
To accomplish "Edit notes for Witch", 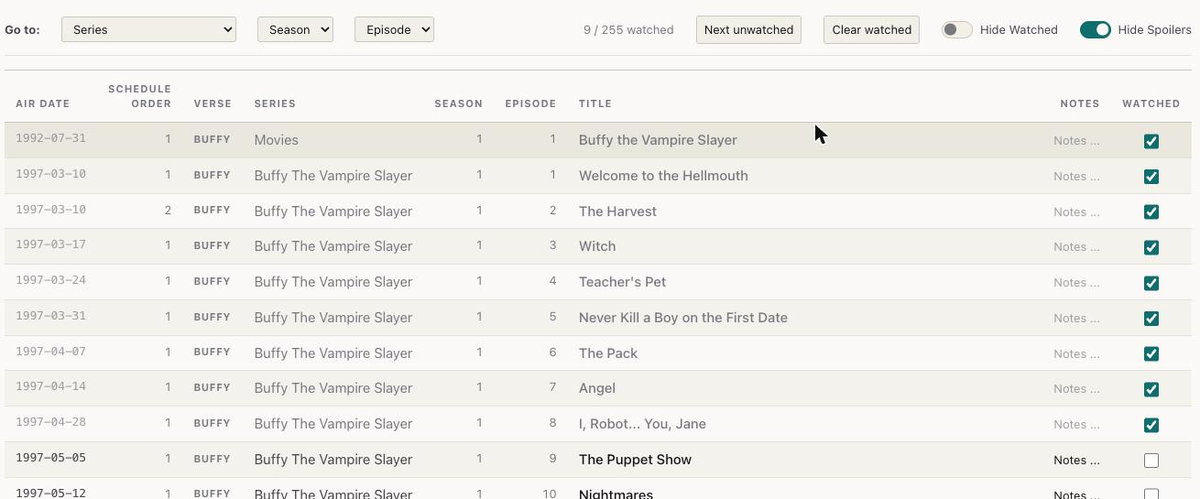I will click(x=1076, y=247).
